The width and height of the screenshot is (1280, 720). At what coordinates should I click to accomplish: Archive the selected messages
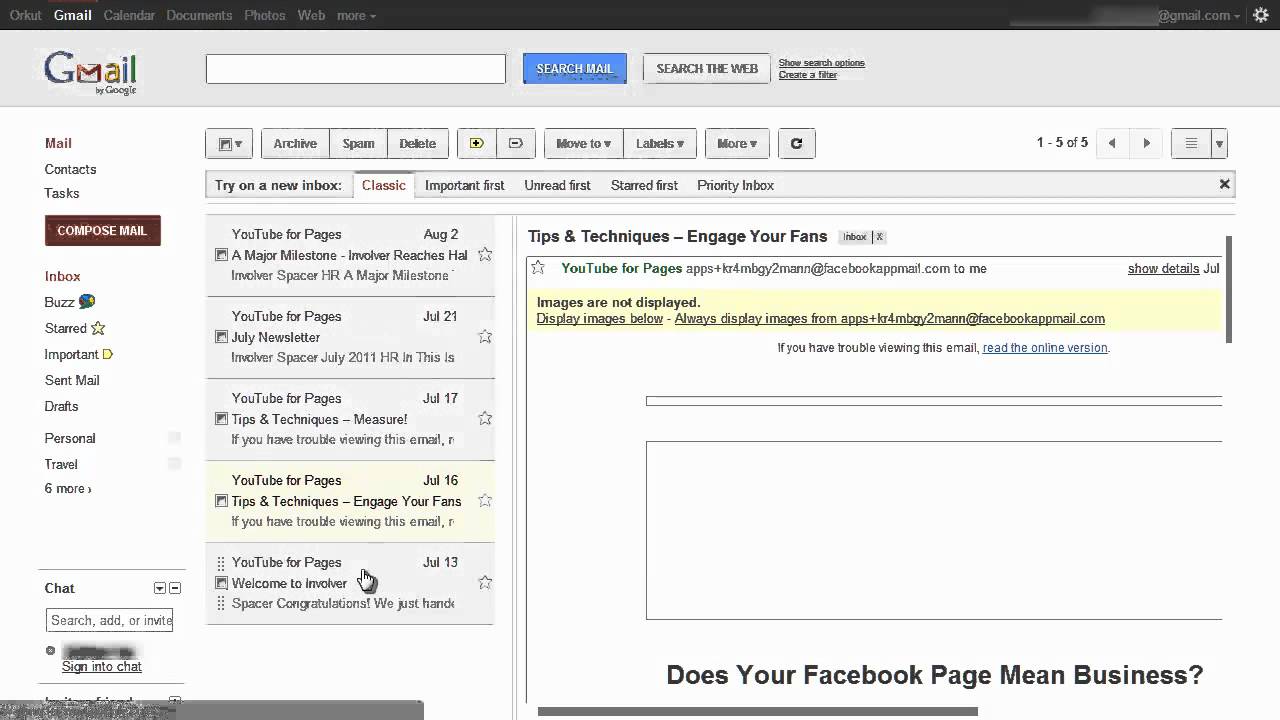pos(295,143)
